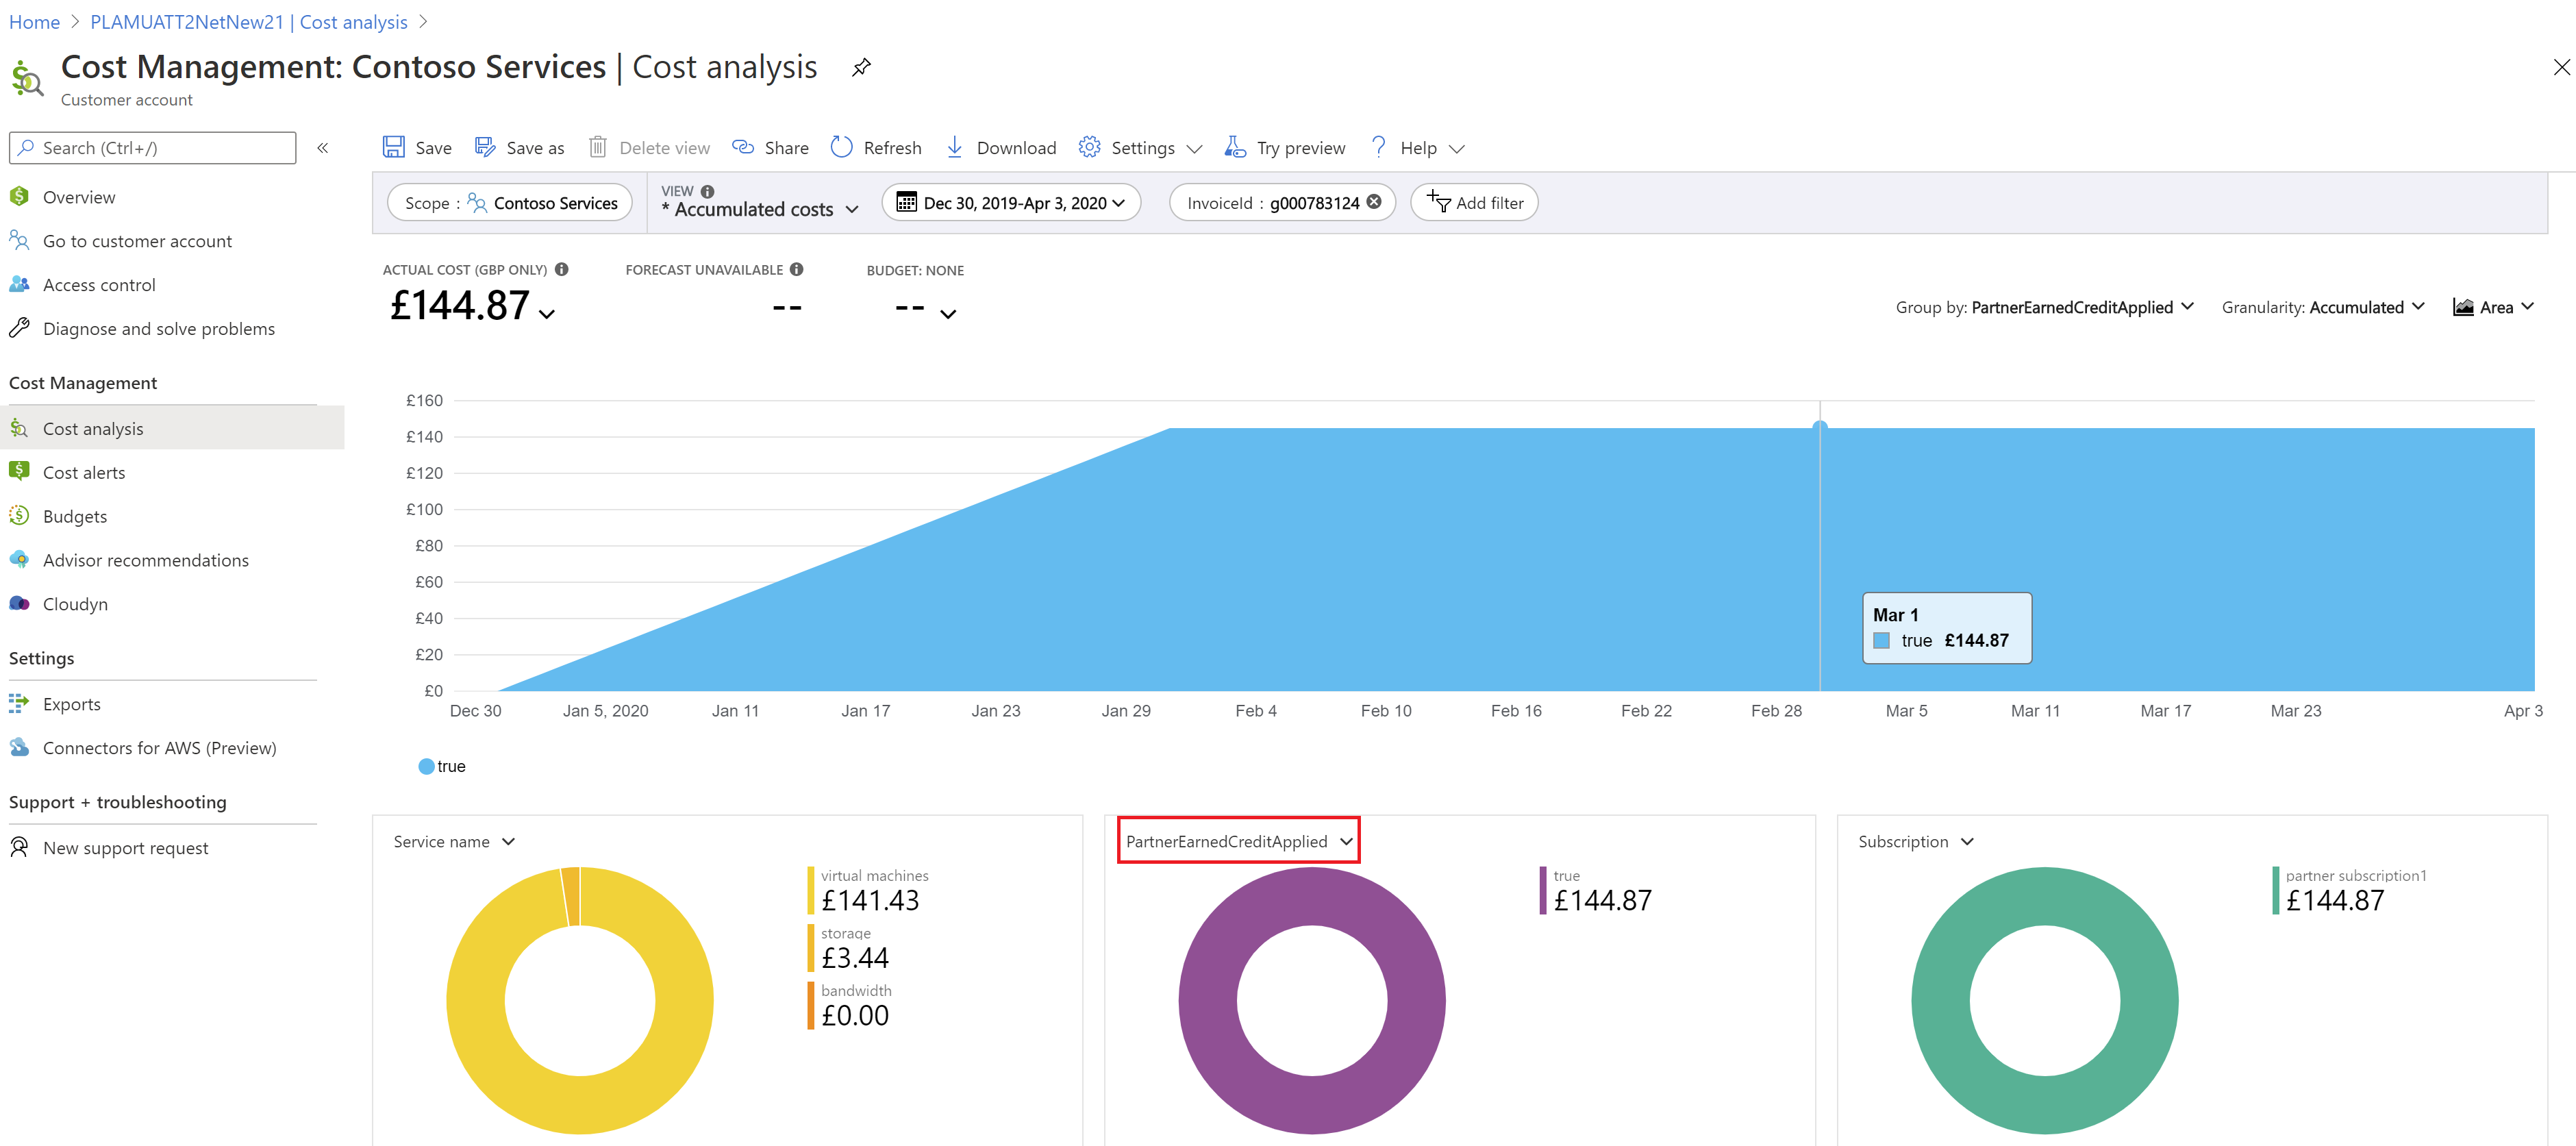Pin this view with pushpin icon
2576x1146 pixels.
(861, 68)
